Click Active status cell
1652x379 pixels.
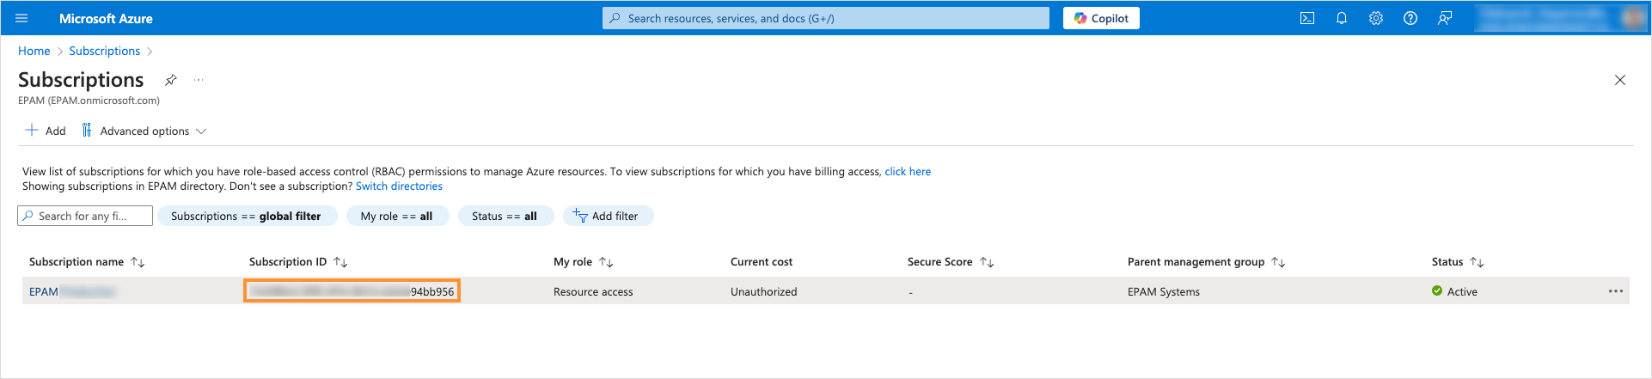pyautogui.click(x=1454, y=292)
